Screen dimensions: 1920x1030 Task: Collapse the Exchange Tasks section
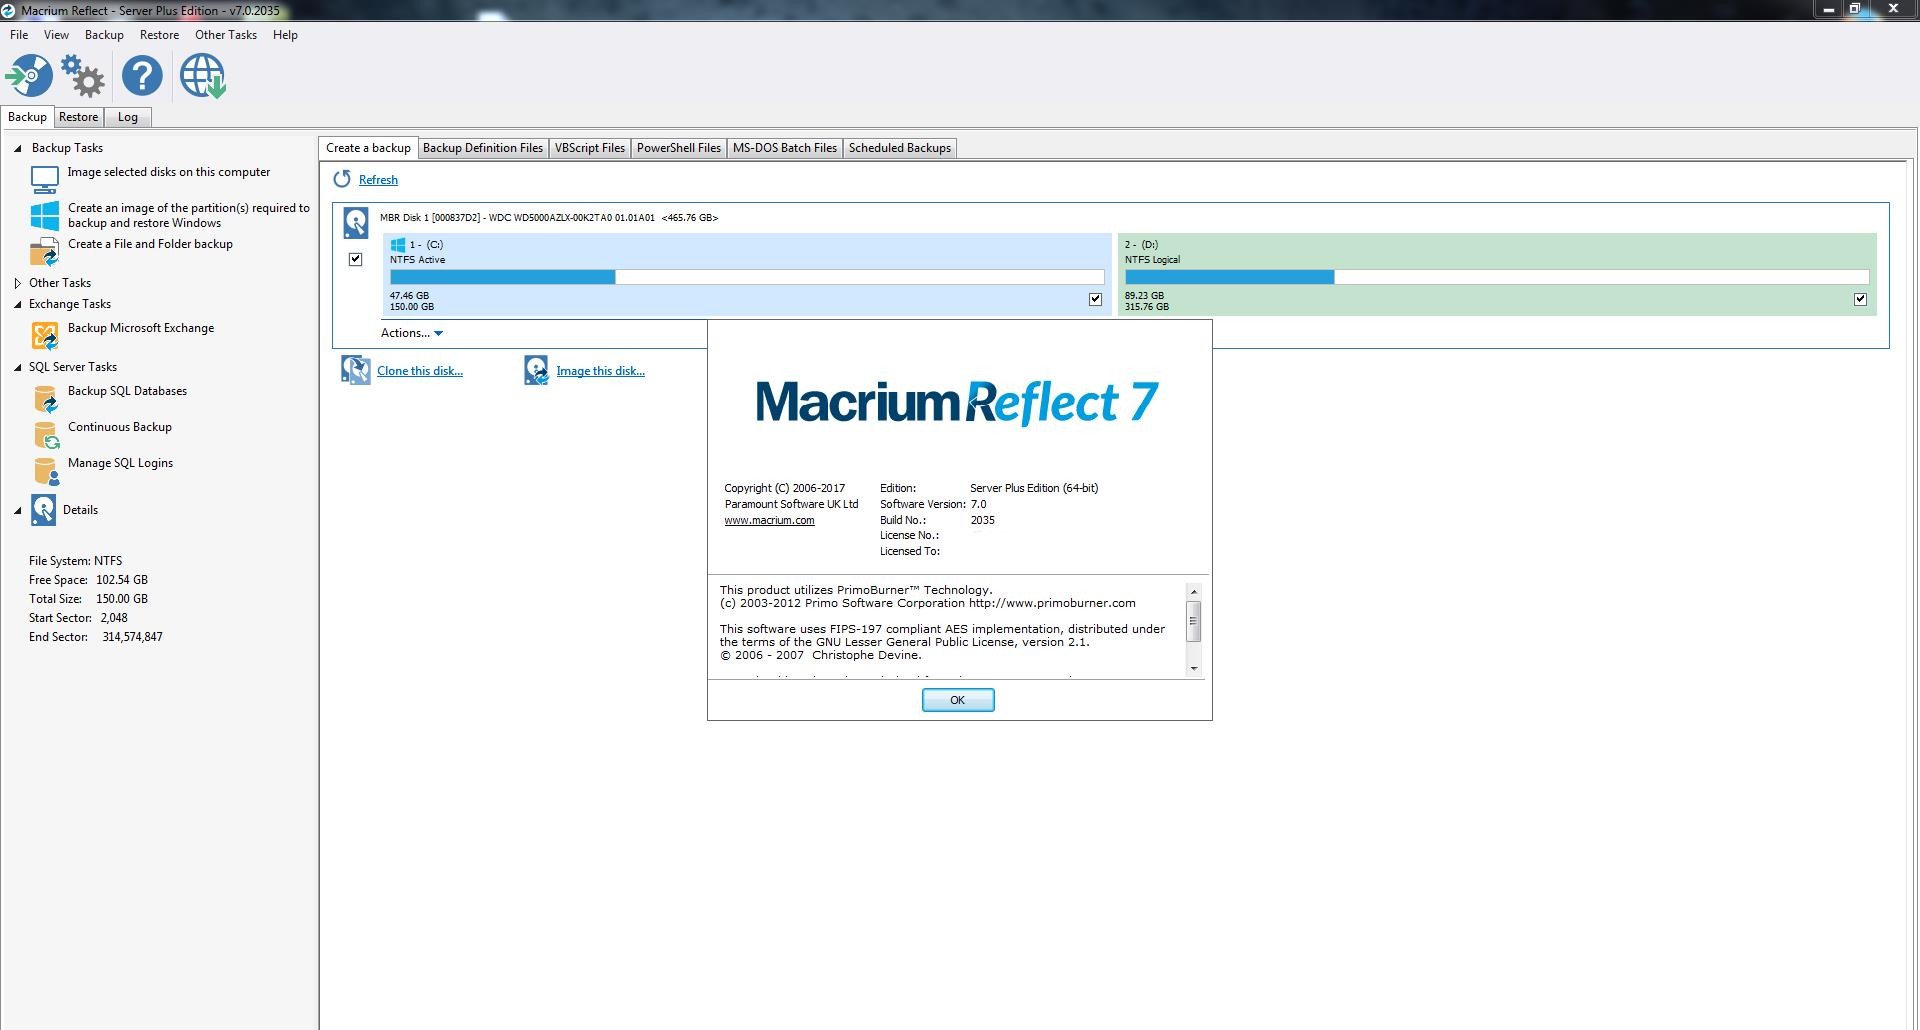[18, 304]
